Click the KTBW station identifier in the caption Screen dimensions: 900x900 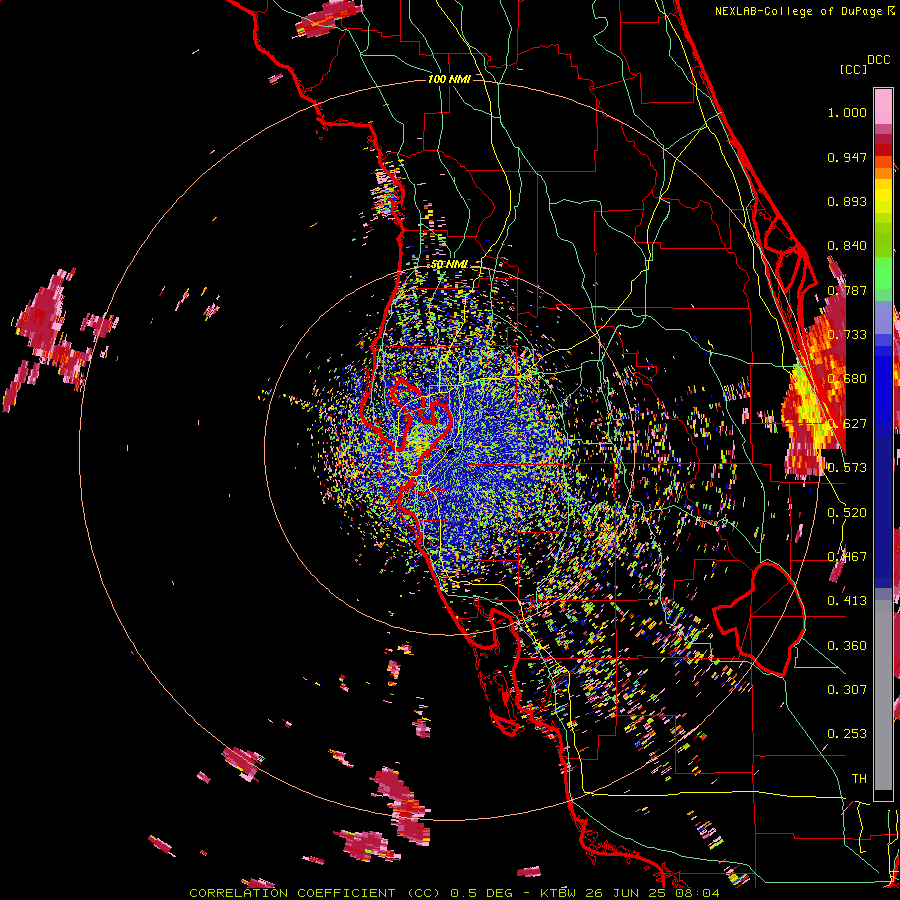pyautogui.click(x=560, y=893)
